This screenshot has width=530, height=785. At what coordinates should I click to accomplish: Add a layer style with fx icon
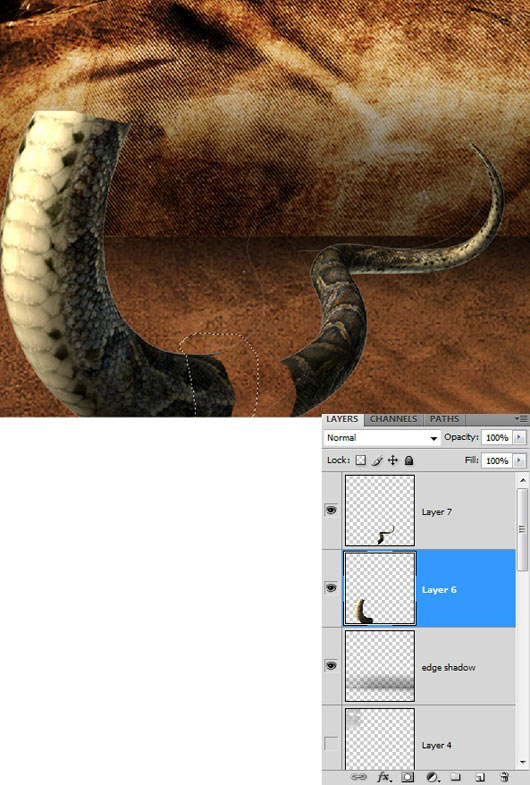coord(383,777)
